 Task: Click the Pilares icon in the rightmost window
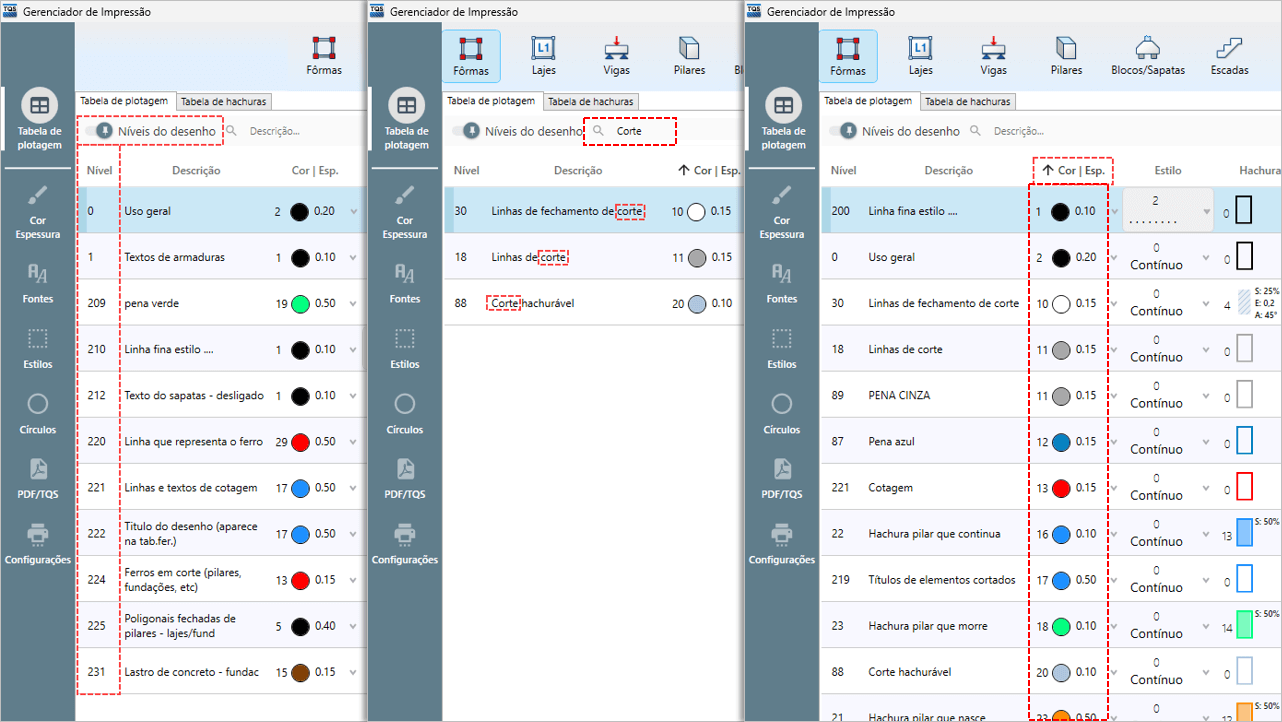pos(1066,55)
